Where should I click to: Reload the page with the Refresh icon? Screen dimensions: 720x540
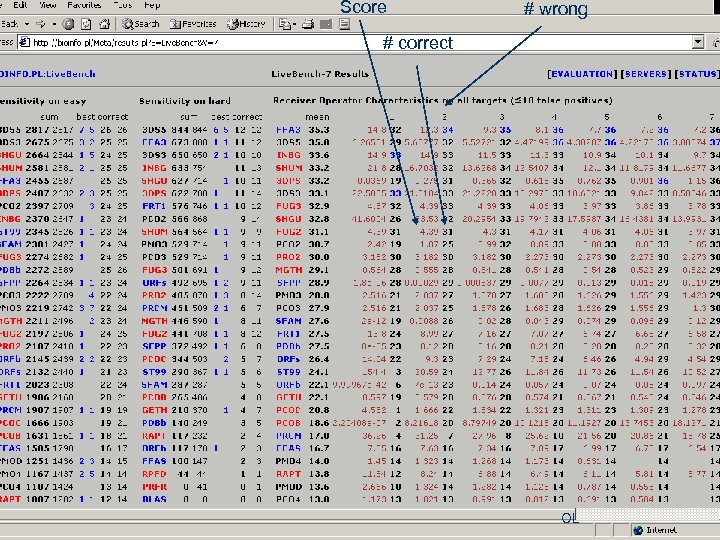point(86,24)
